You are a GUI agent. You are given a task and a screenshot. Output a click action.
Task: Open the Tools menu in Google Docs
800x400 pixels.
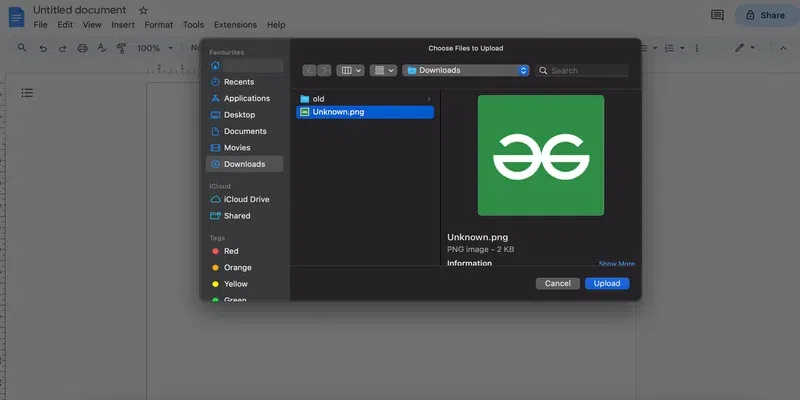pyautogui.click(x=193, y=24)
